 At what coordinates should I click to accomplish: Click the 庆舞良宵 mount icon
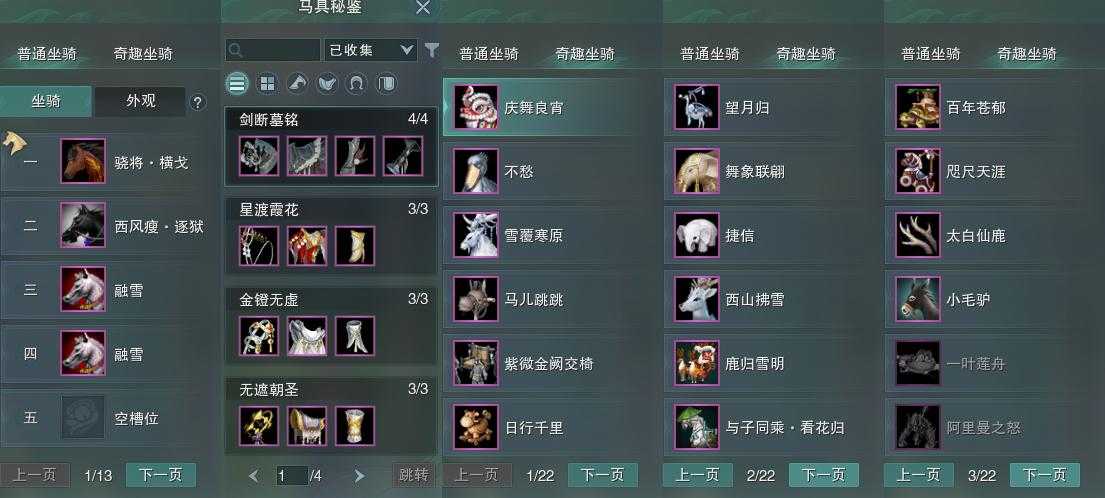click(x=476, y=107)
